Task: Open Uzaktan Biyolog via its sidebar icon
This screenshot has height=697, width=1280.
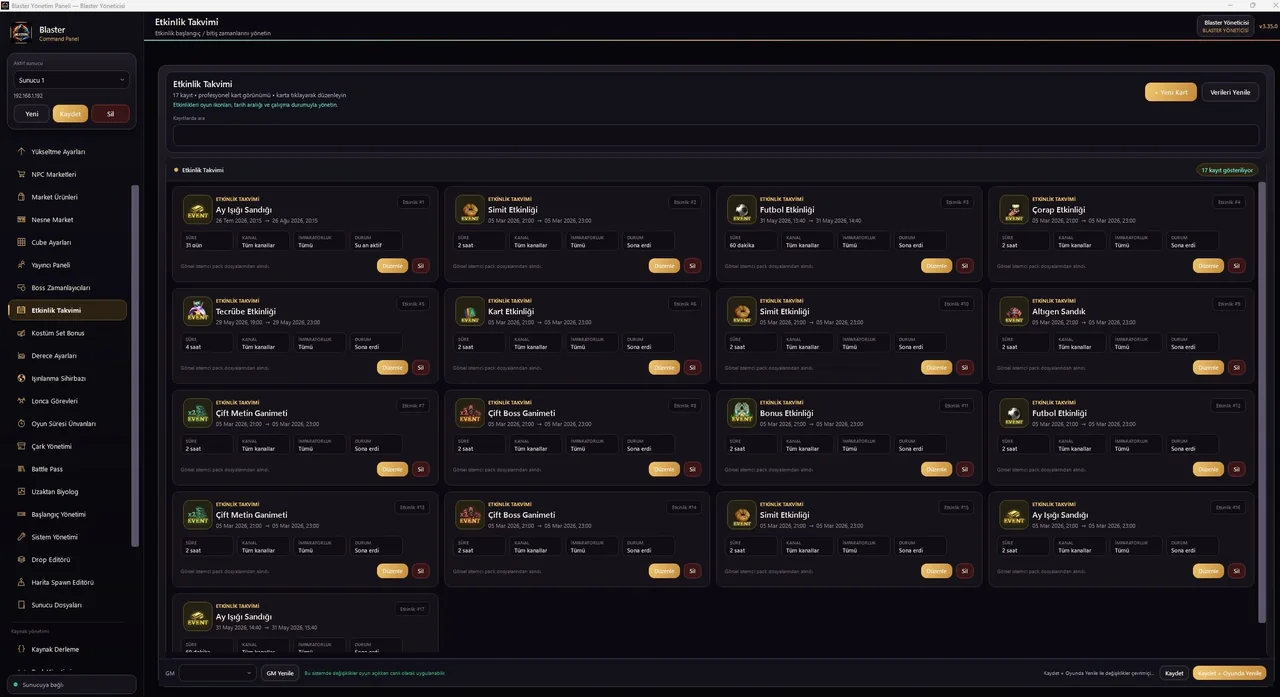Action: [21, 492]
